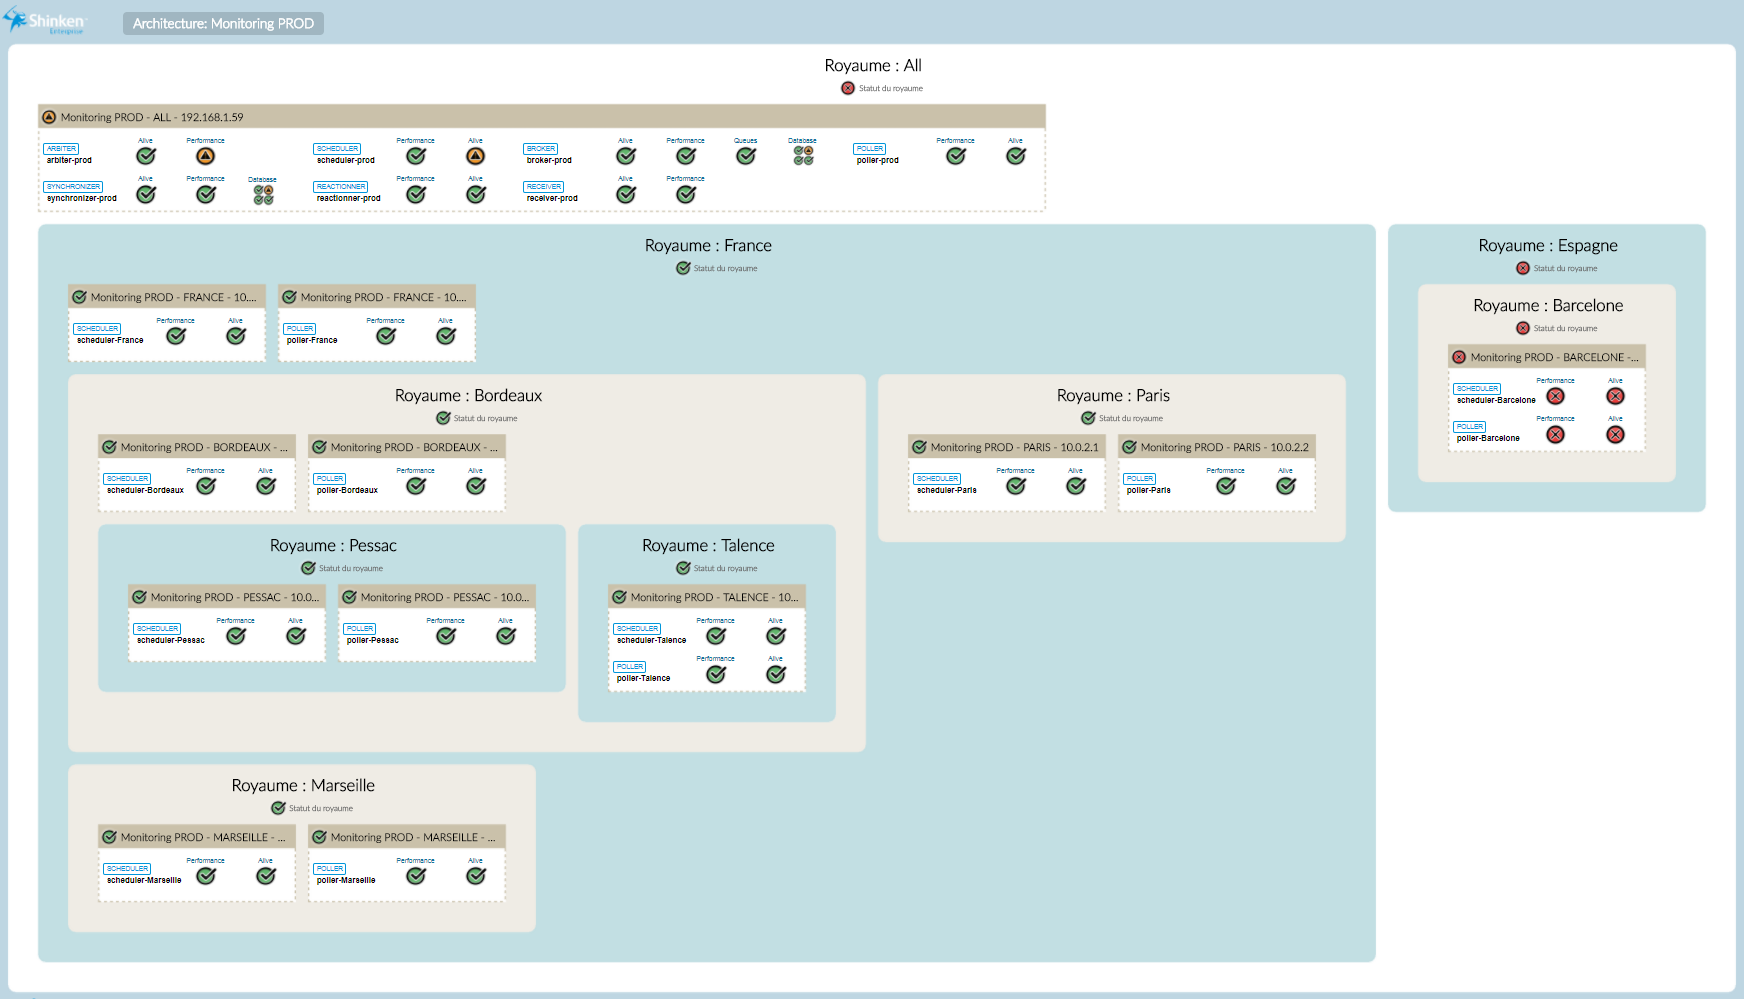Image resolution: width=1744 pixels, height=999 pixels.
Task: Click the ARBITER tag above arbiter-prod
Action: pos(61,149)
